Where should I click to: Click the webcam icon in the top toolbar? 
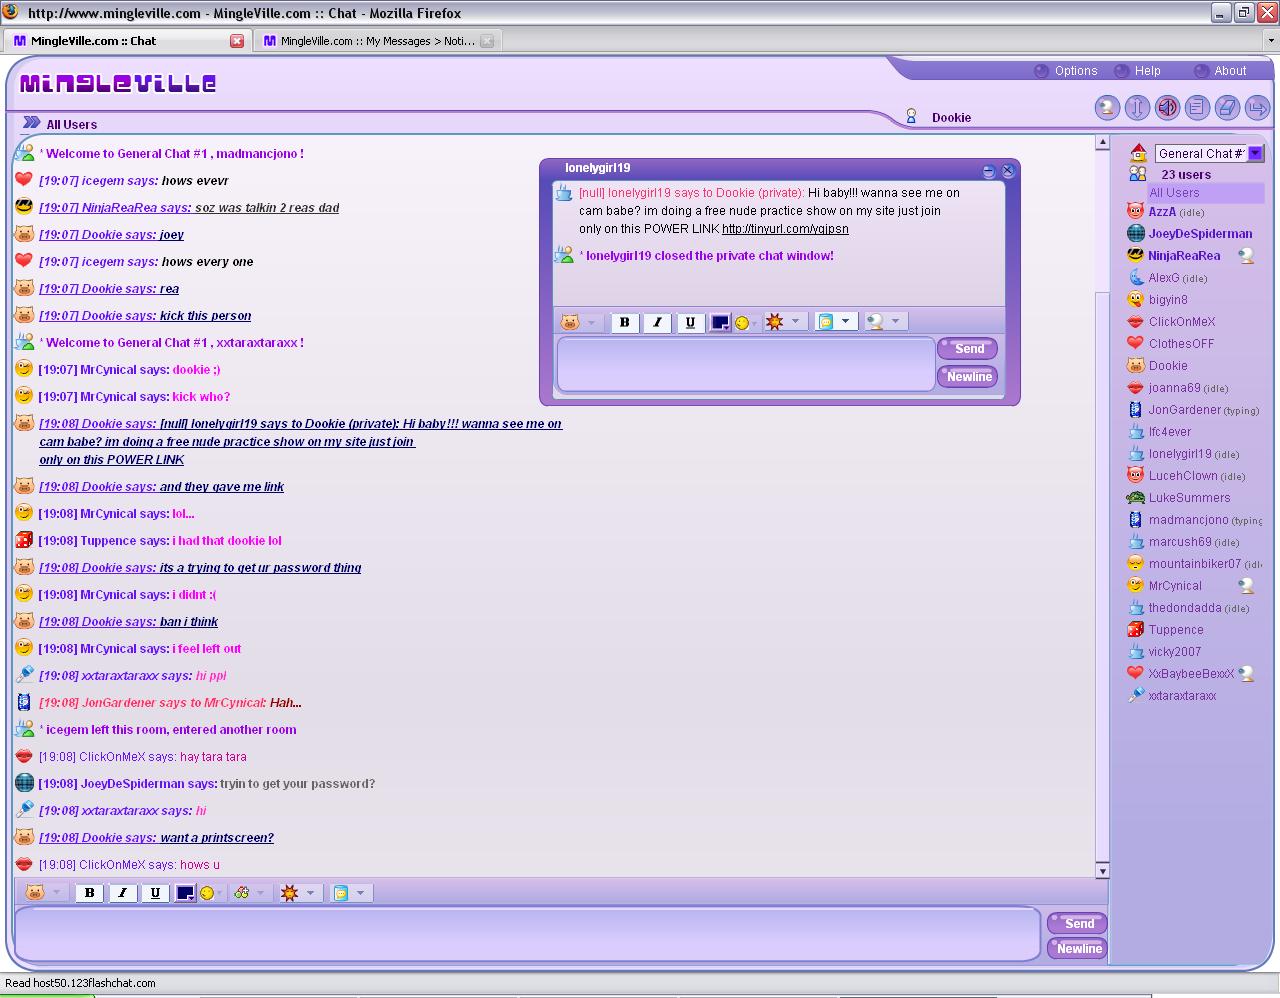pos(1107,108)
